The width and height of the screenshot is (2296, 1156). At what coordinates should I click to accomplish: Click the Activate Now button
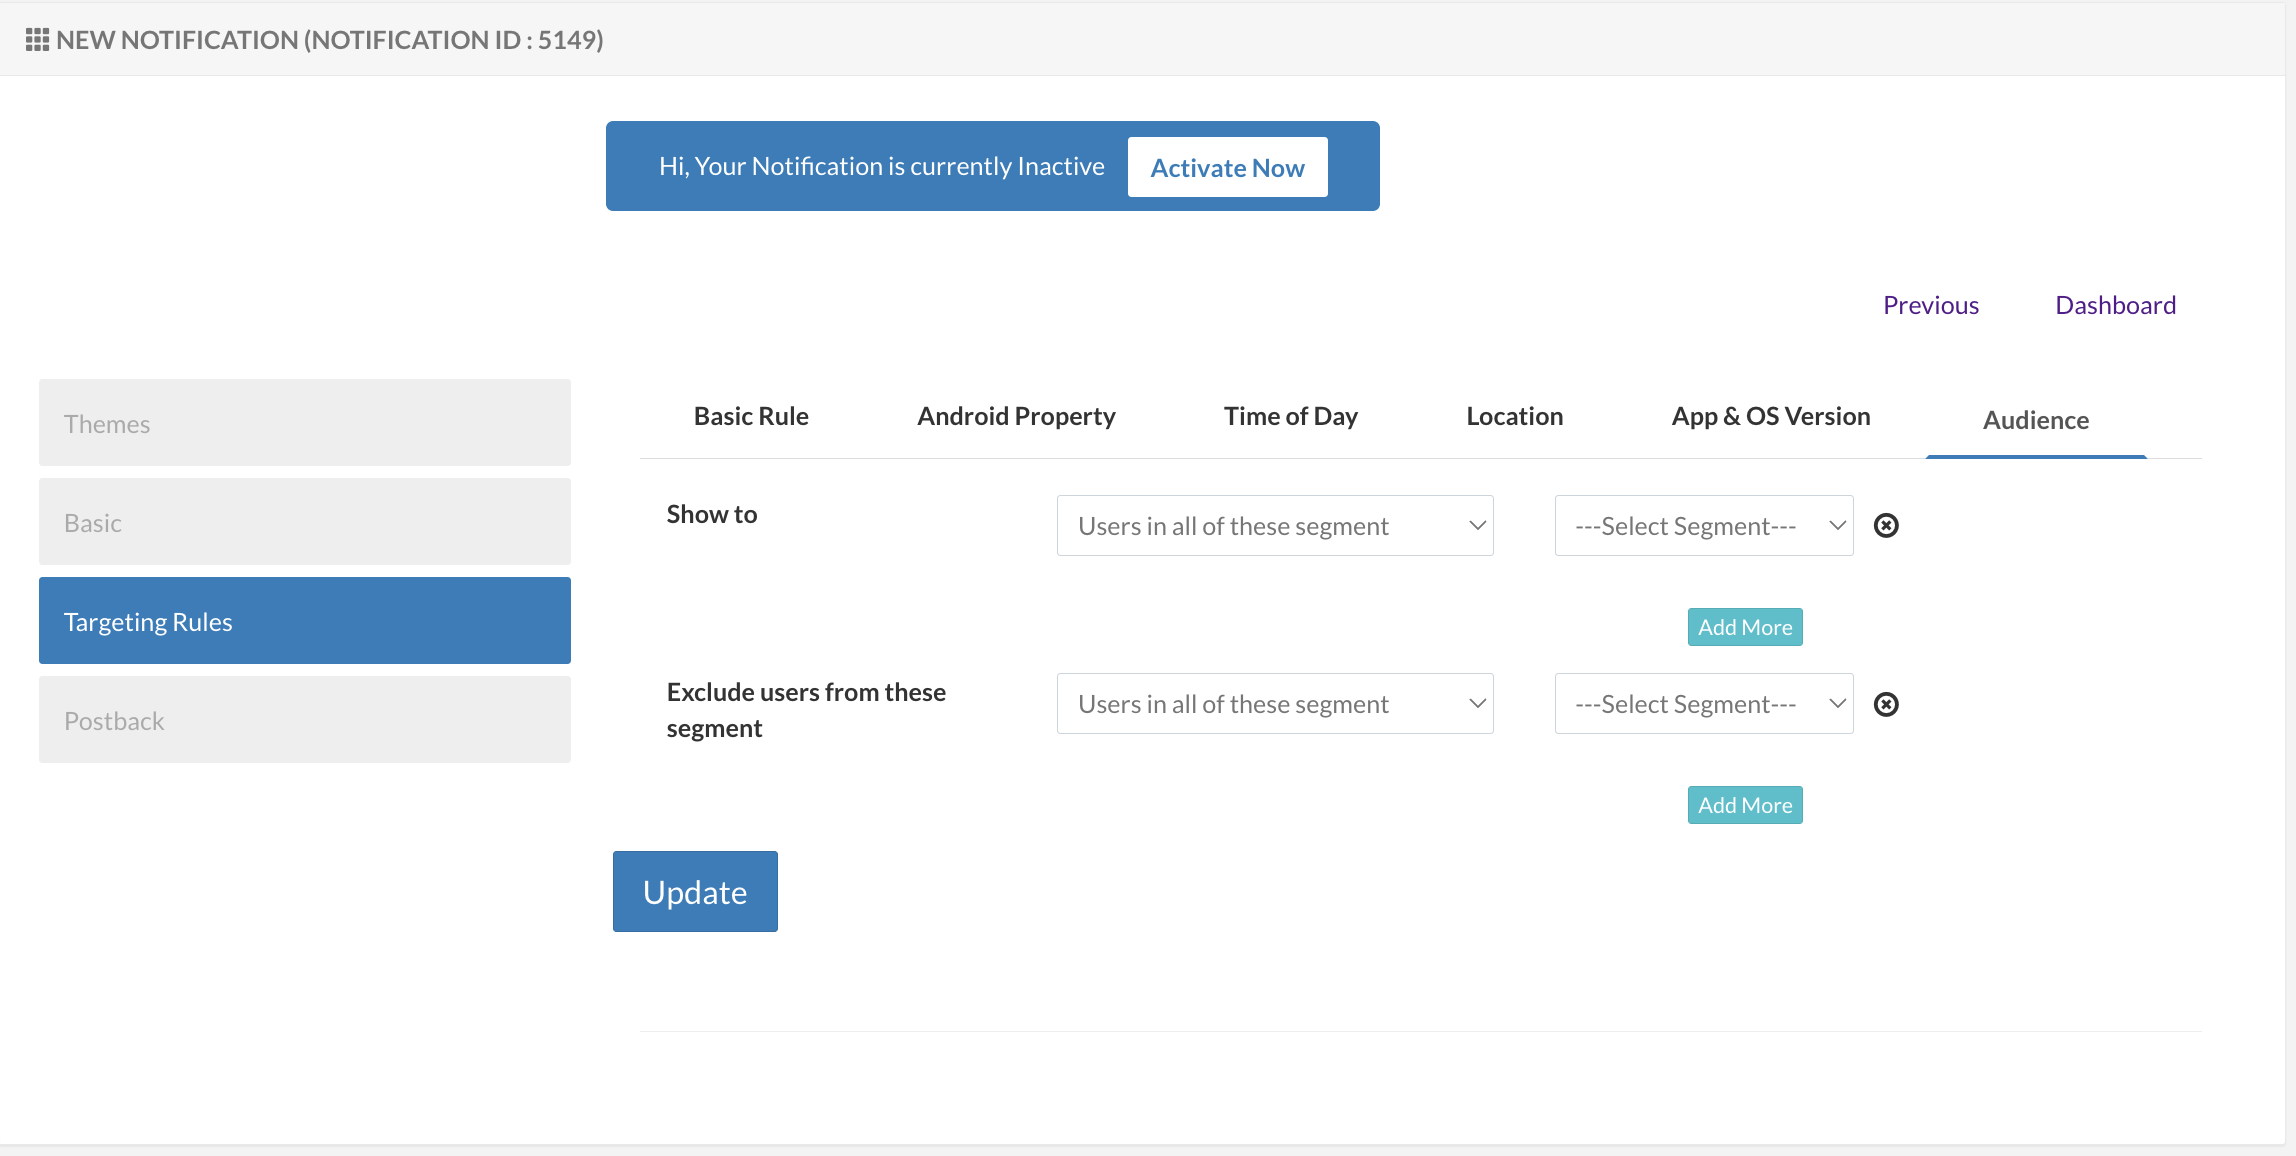click(1227, 168)
